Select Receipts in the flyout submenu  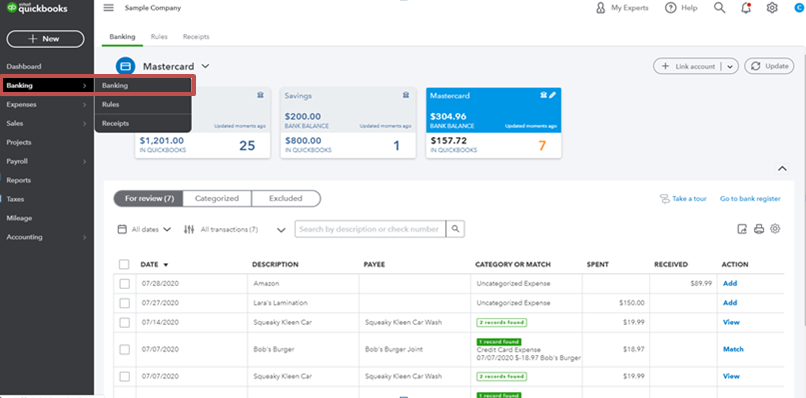(x=143, y=123)
